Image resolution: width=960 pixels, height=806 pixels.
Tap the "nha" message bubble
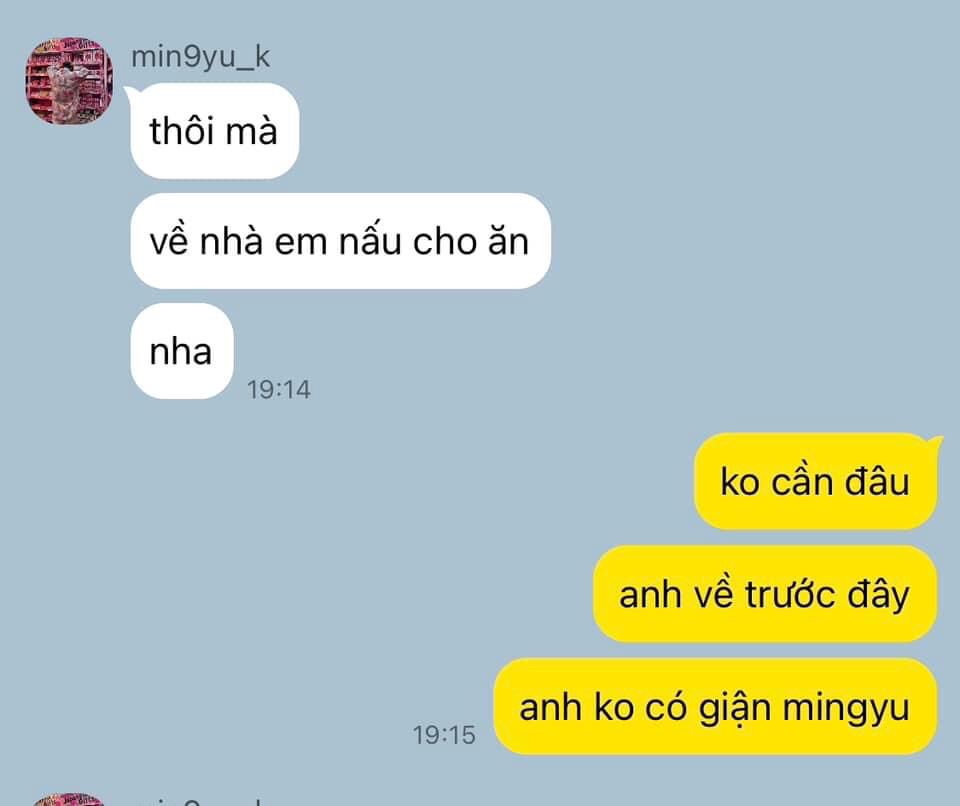click(182, 351)
